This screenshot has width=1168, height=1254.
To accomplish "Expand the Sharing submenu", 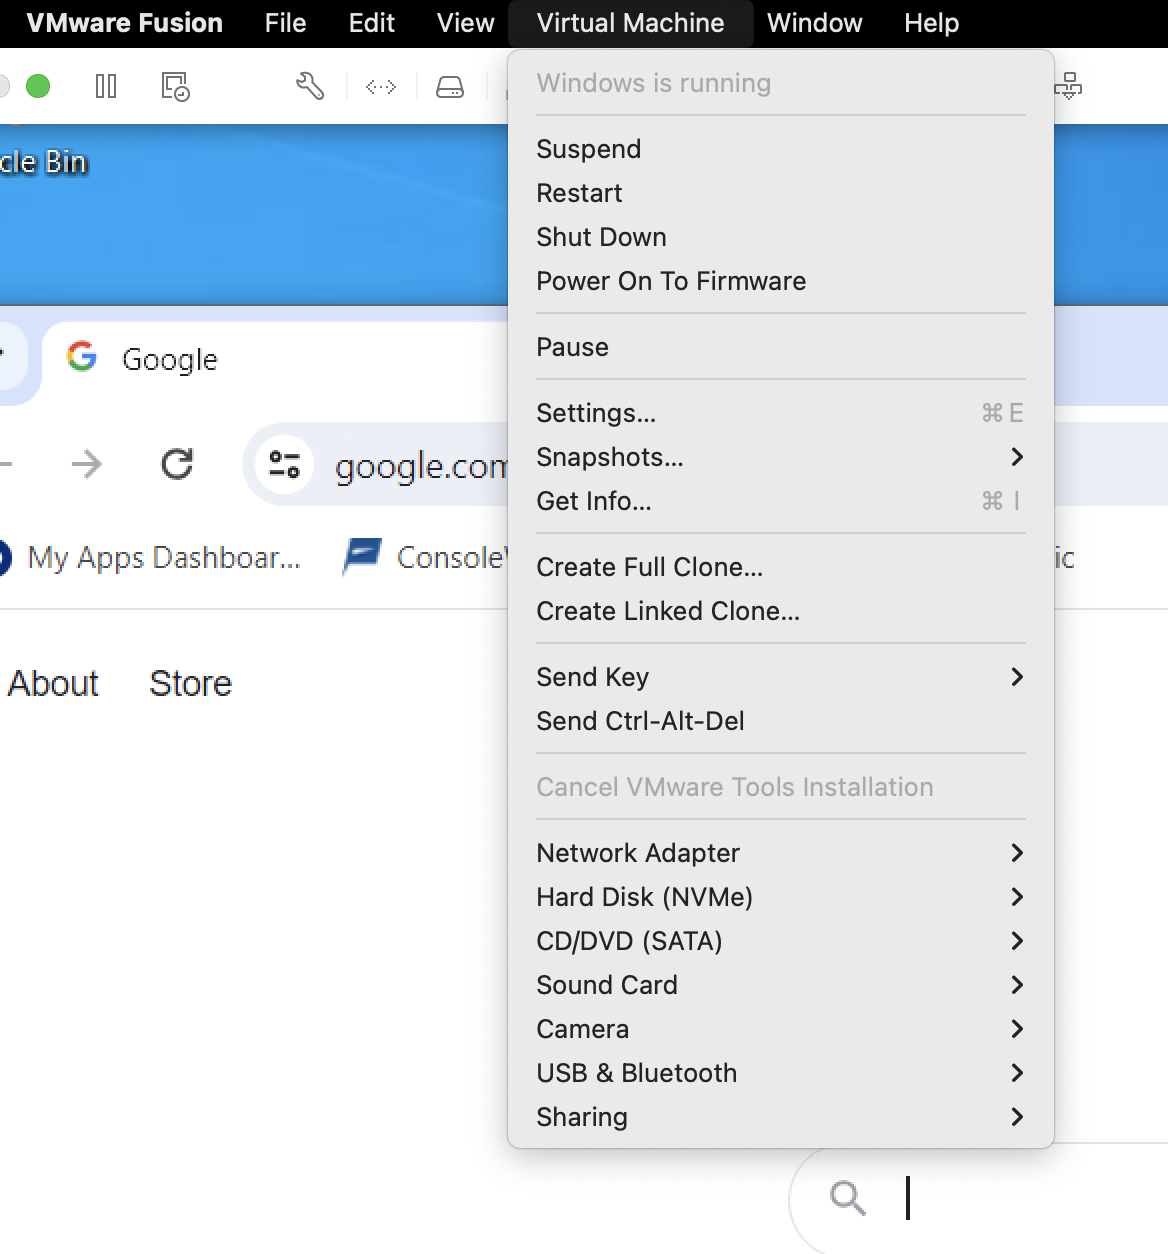I will pyautogui.click(x=781, y=1117).
